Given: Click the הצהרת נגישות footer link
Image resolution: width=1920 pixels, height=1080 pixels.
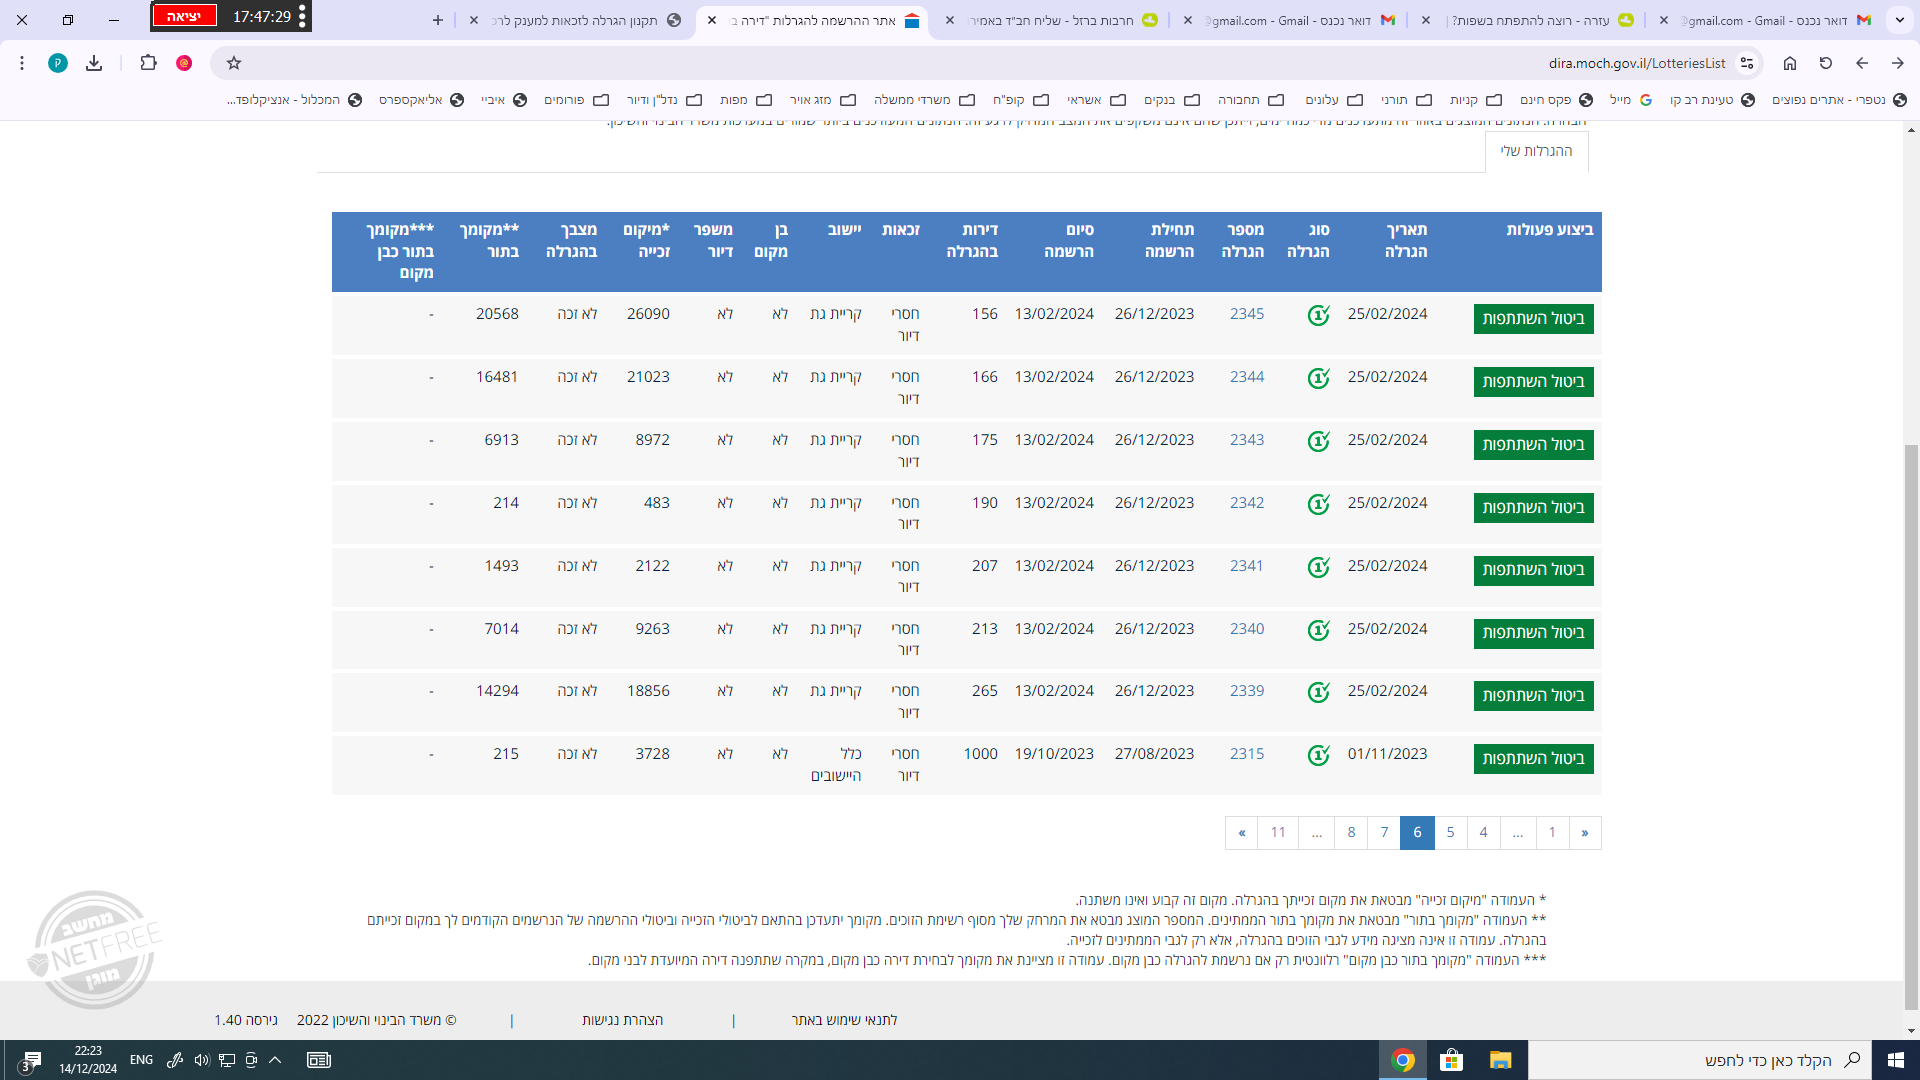Looking at the screenshot, I should 622,1020.
